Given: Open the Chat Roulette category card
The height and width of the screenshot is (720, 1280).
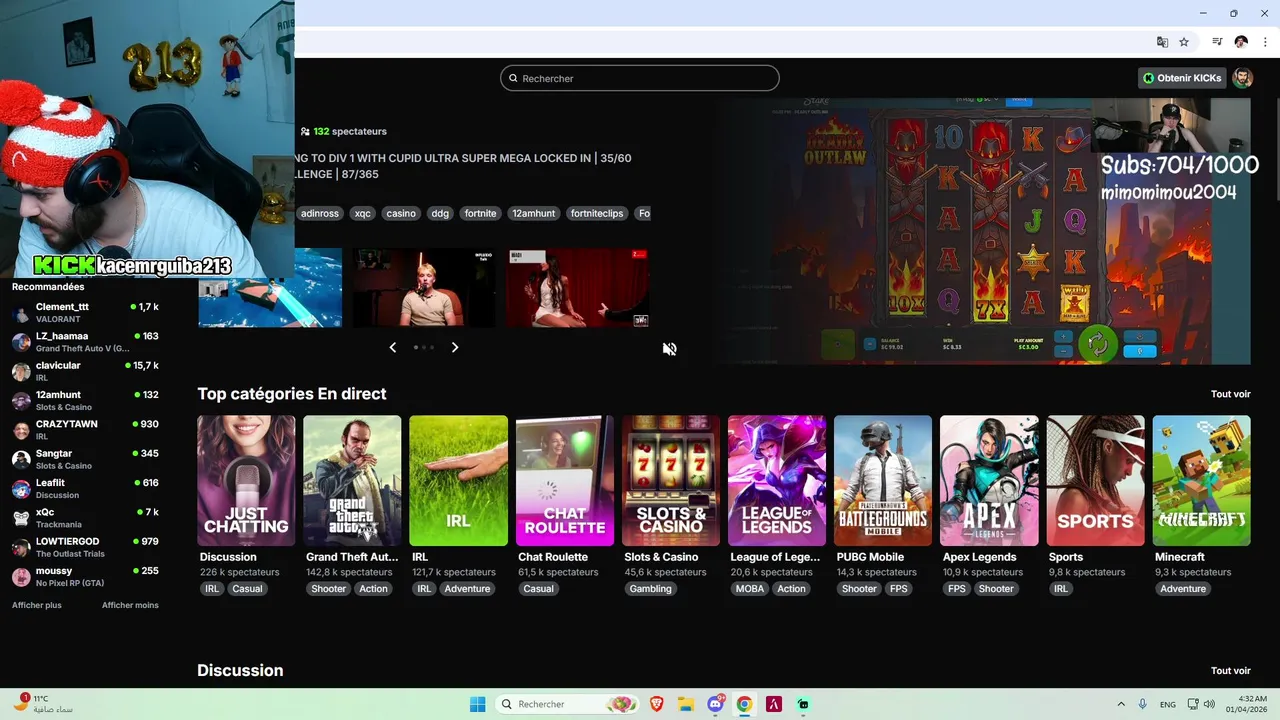Looking at the screenshot, I should pyautogui.click(x=565, y=481).
